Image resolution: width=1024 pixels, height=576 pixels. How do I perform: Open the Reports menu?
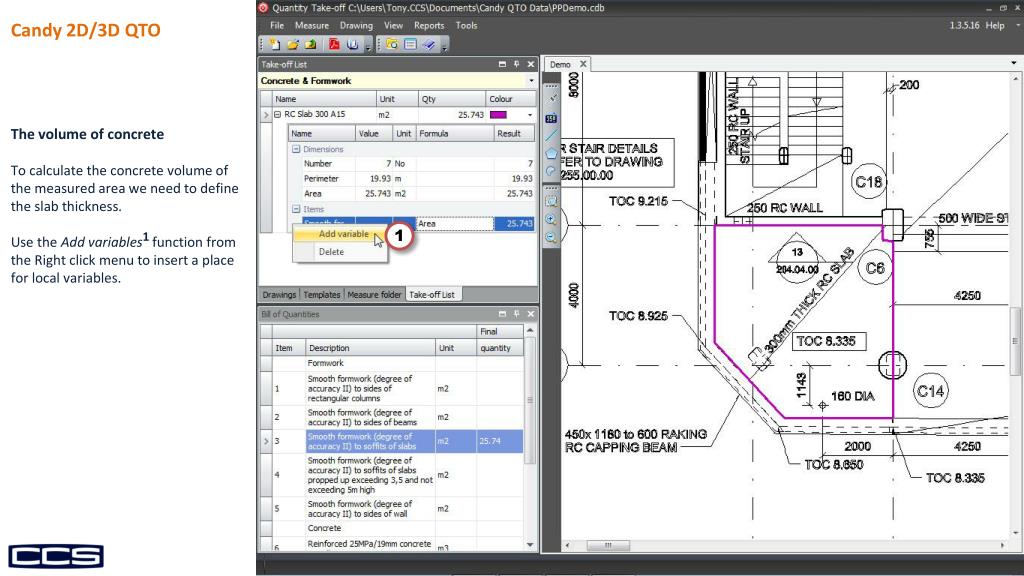click(429, 25)
